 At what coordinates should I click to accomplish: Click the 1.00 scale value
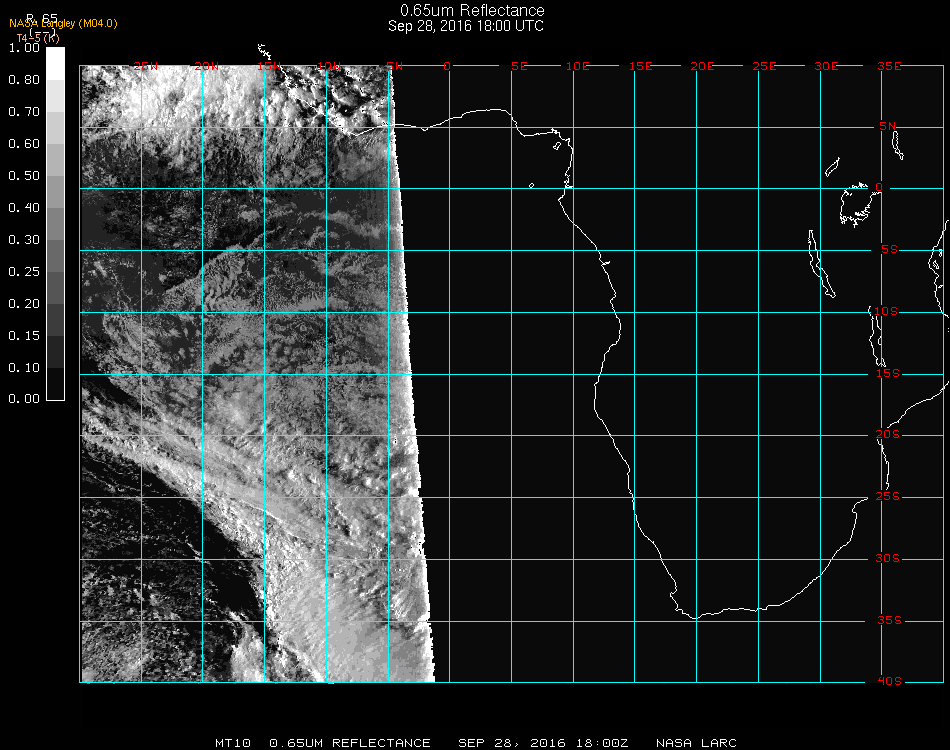pyautogui.click(x=24, y=48)
